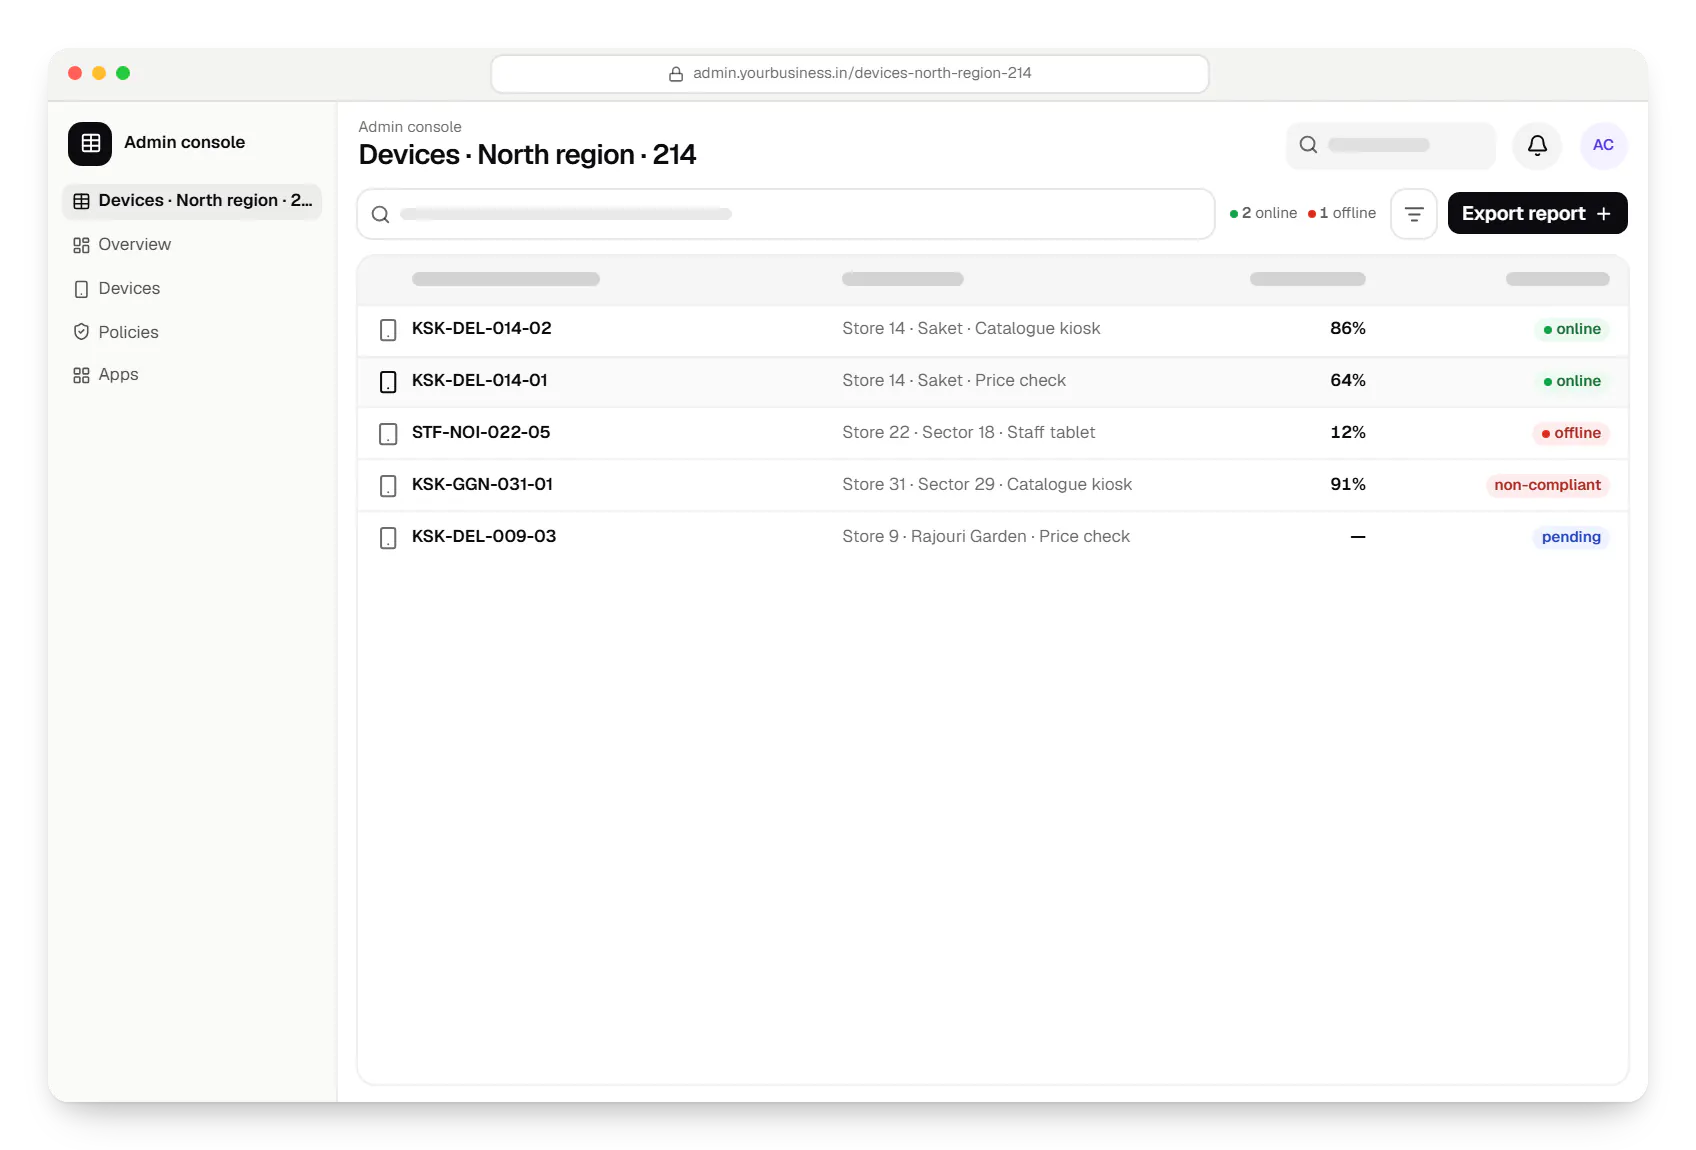The height and width of the screenshot is (1150, 1696).
Task: Click the Admin console logo icon
Action: pos(90,143)
